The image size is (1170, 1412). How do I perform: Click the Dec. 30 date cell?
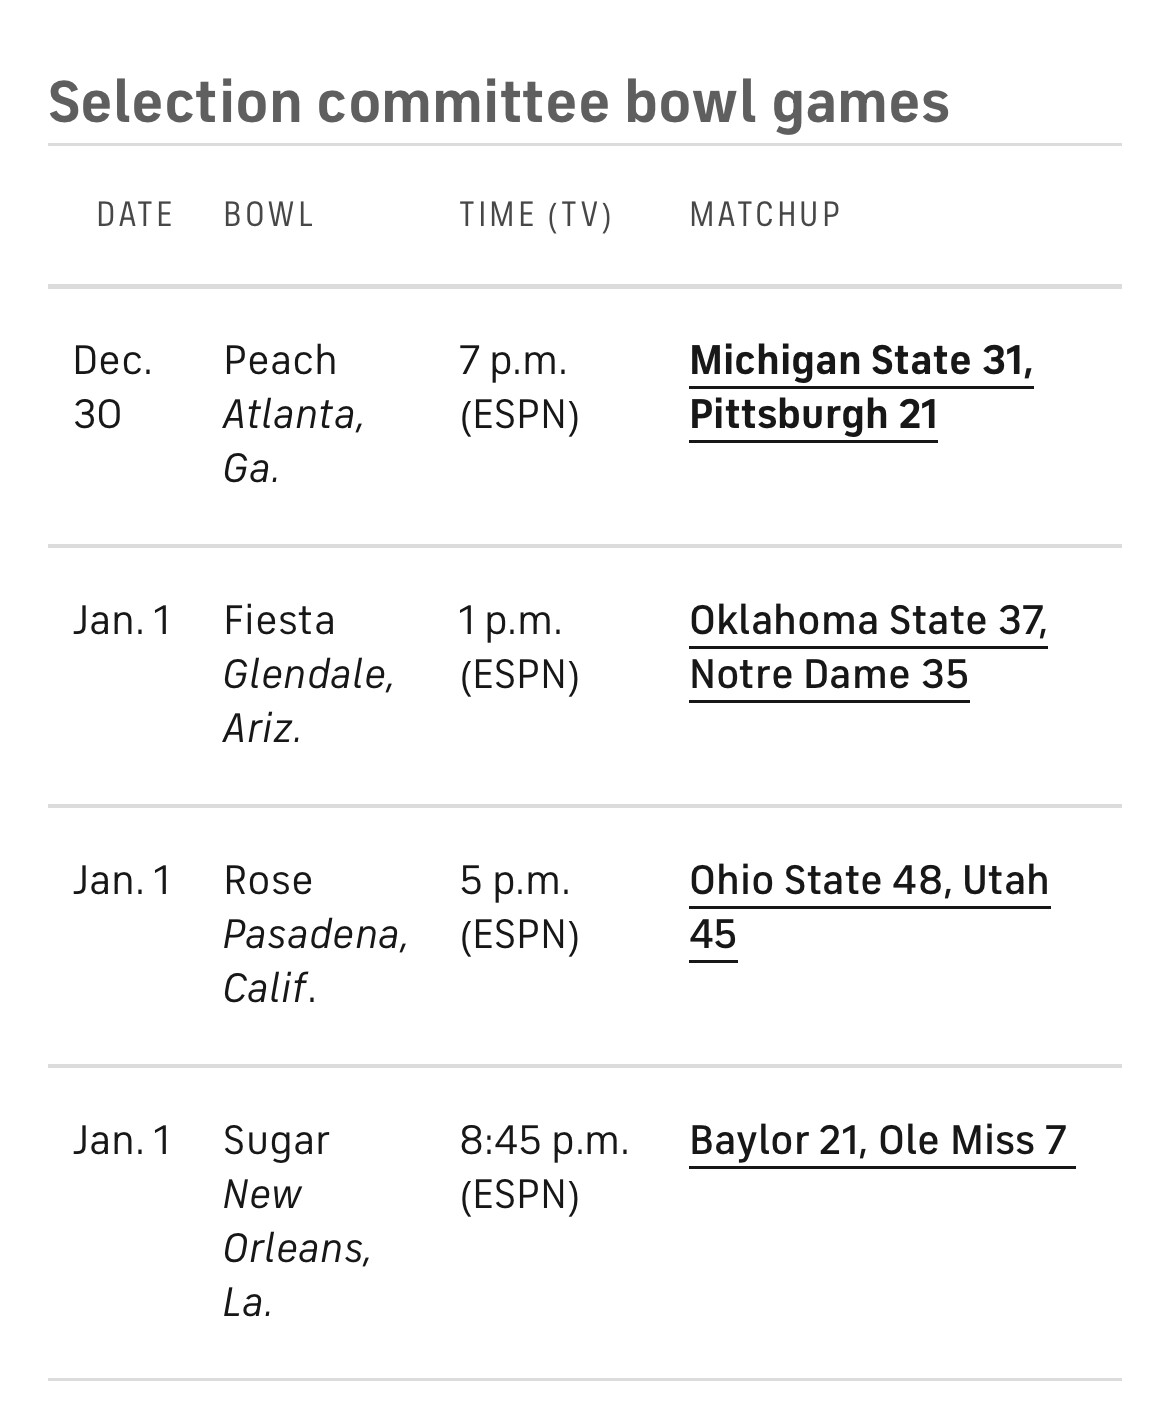[113, 387]
